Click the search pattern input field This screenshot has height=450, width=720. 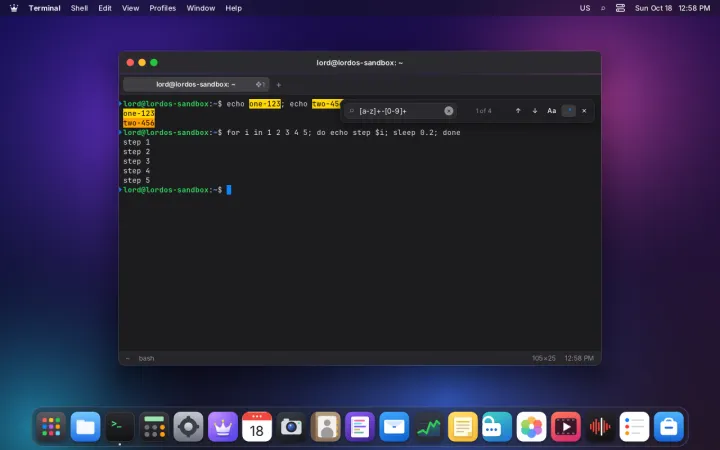(x=399, y=111)
